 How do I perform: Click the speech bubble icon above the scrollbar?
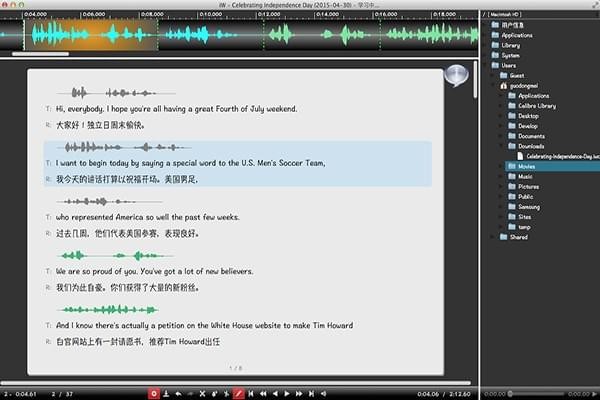[456, 75]
